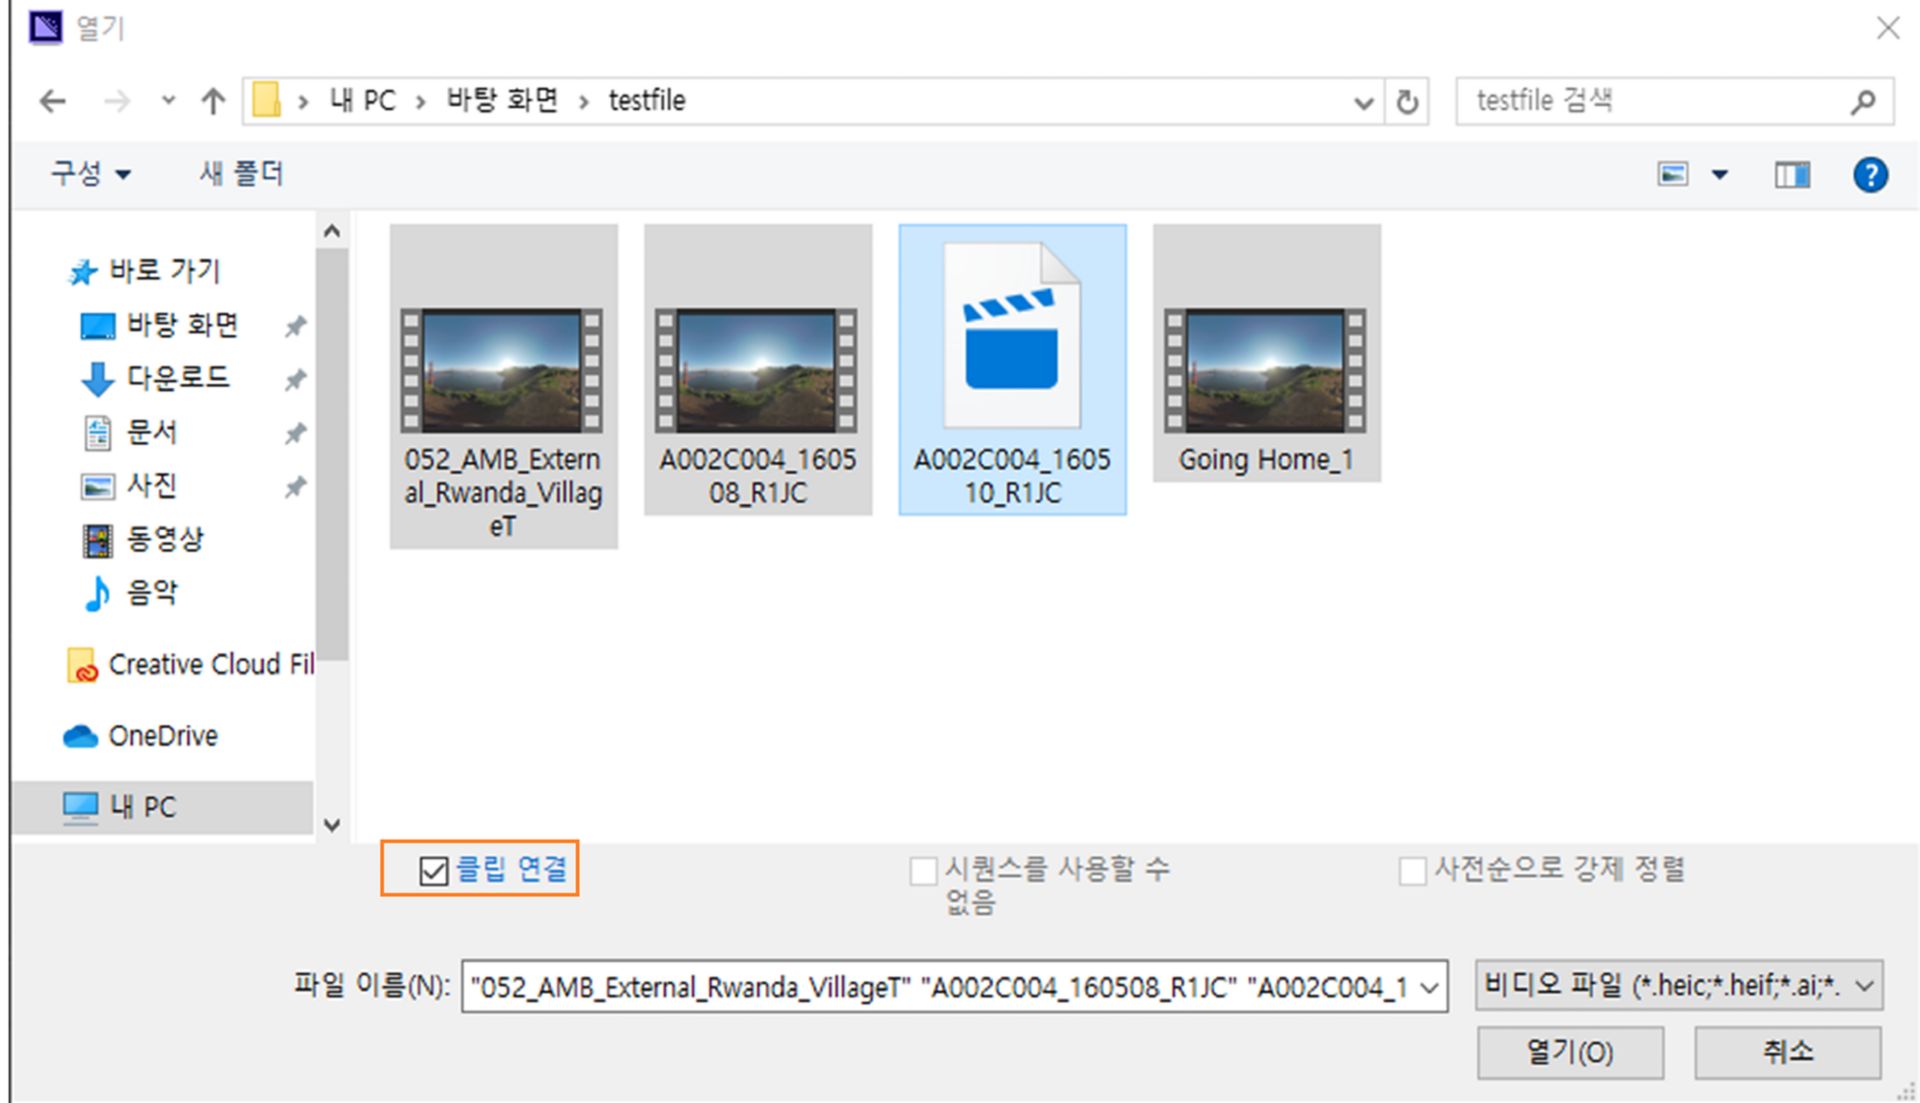Screen dimensions: 1920x1103
Task: Click the sidebar scroll down arrow
Action: [x=332, y=825]
